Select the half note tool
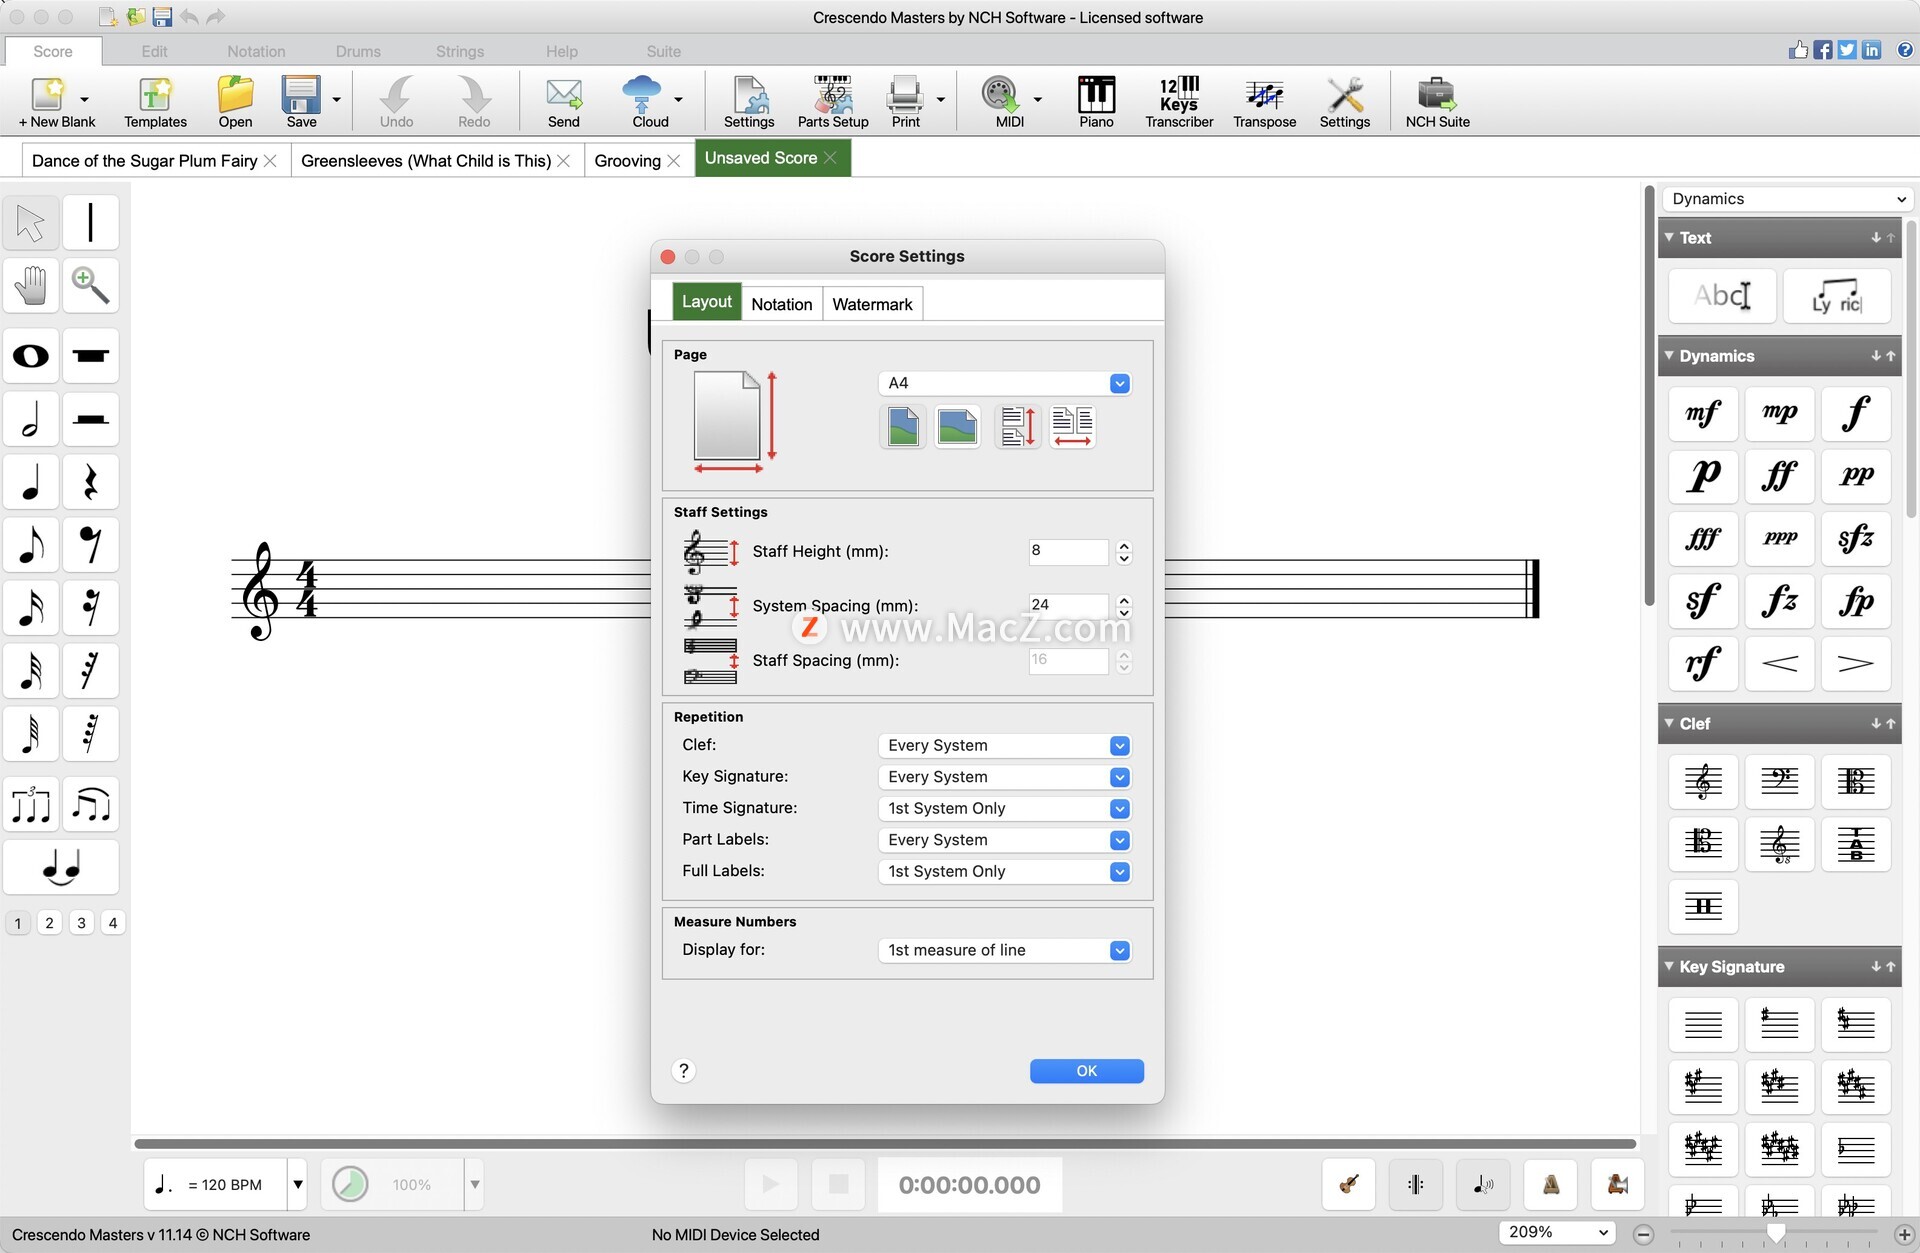Screen dimensions: 1920x1253 (31, 419)
